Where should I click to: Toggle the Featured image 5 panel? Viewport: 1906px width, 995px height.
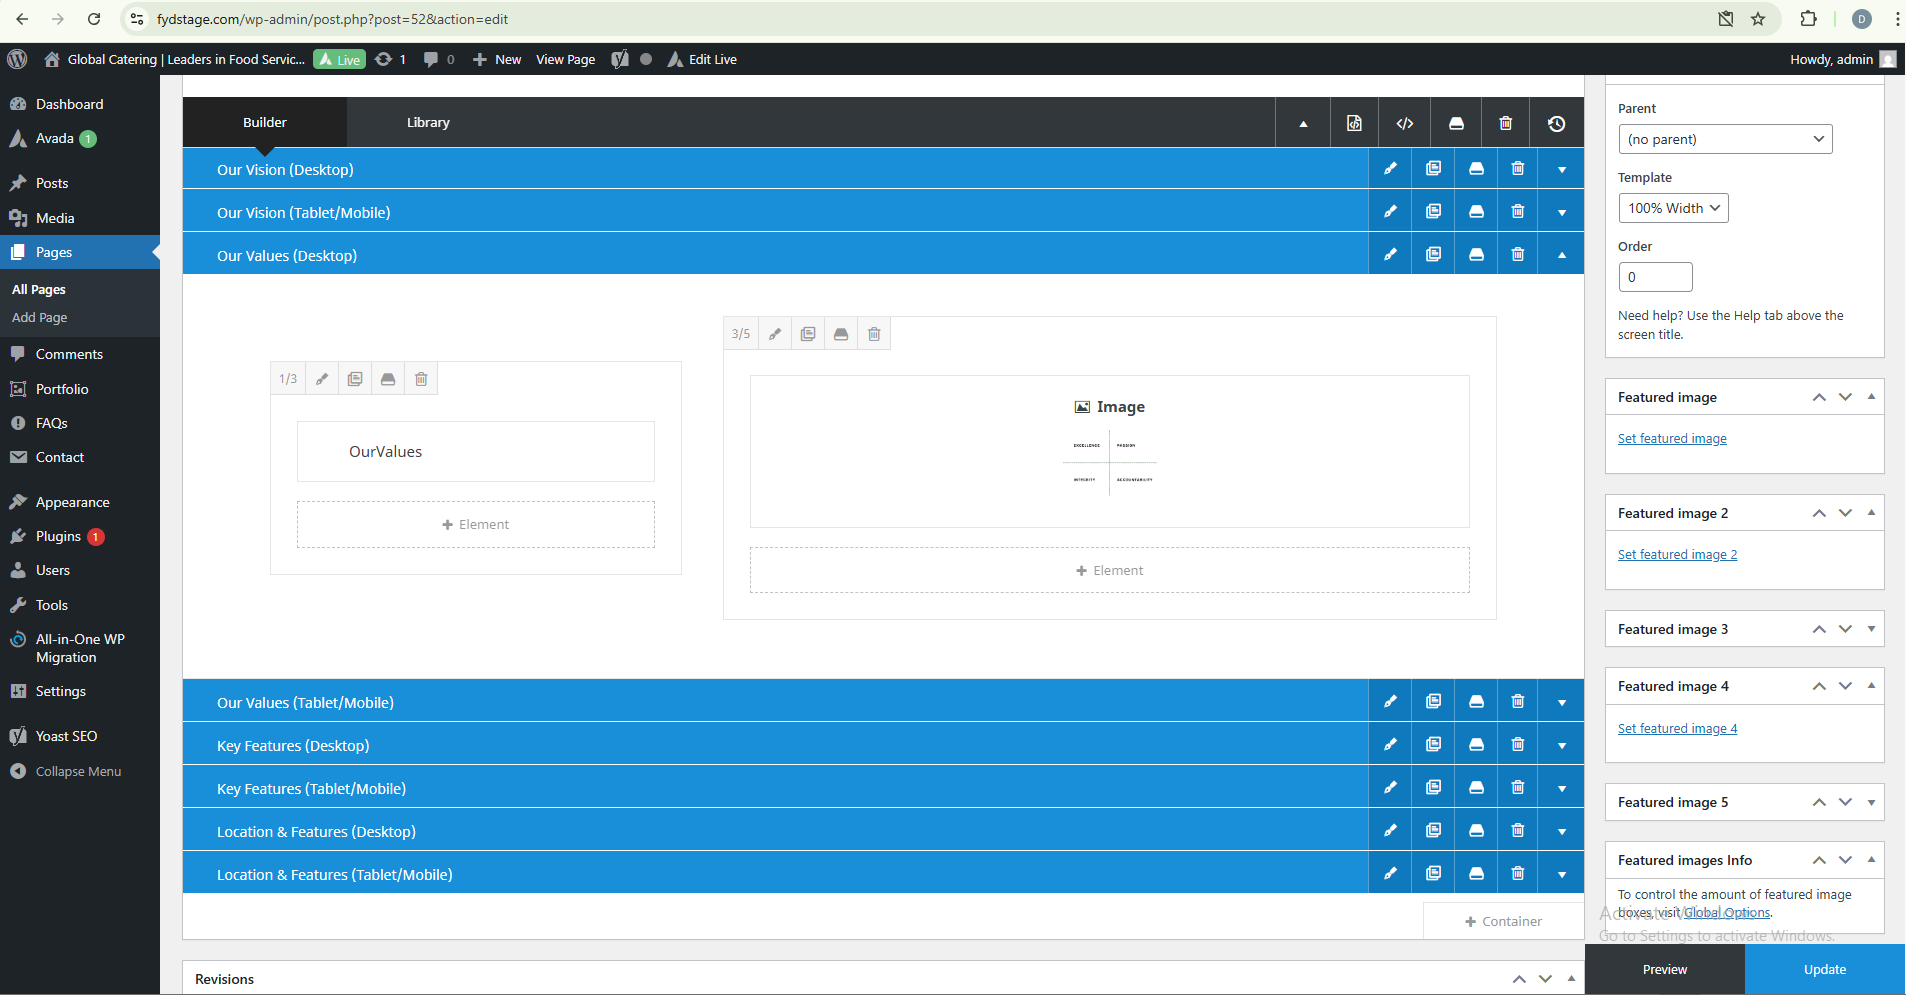(x=1871, y=802)
